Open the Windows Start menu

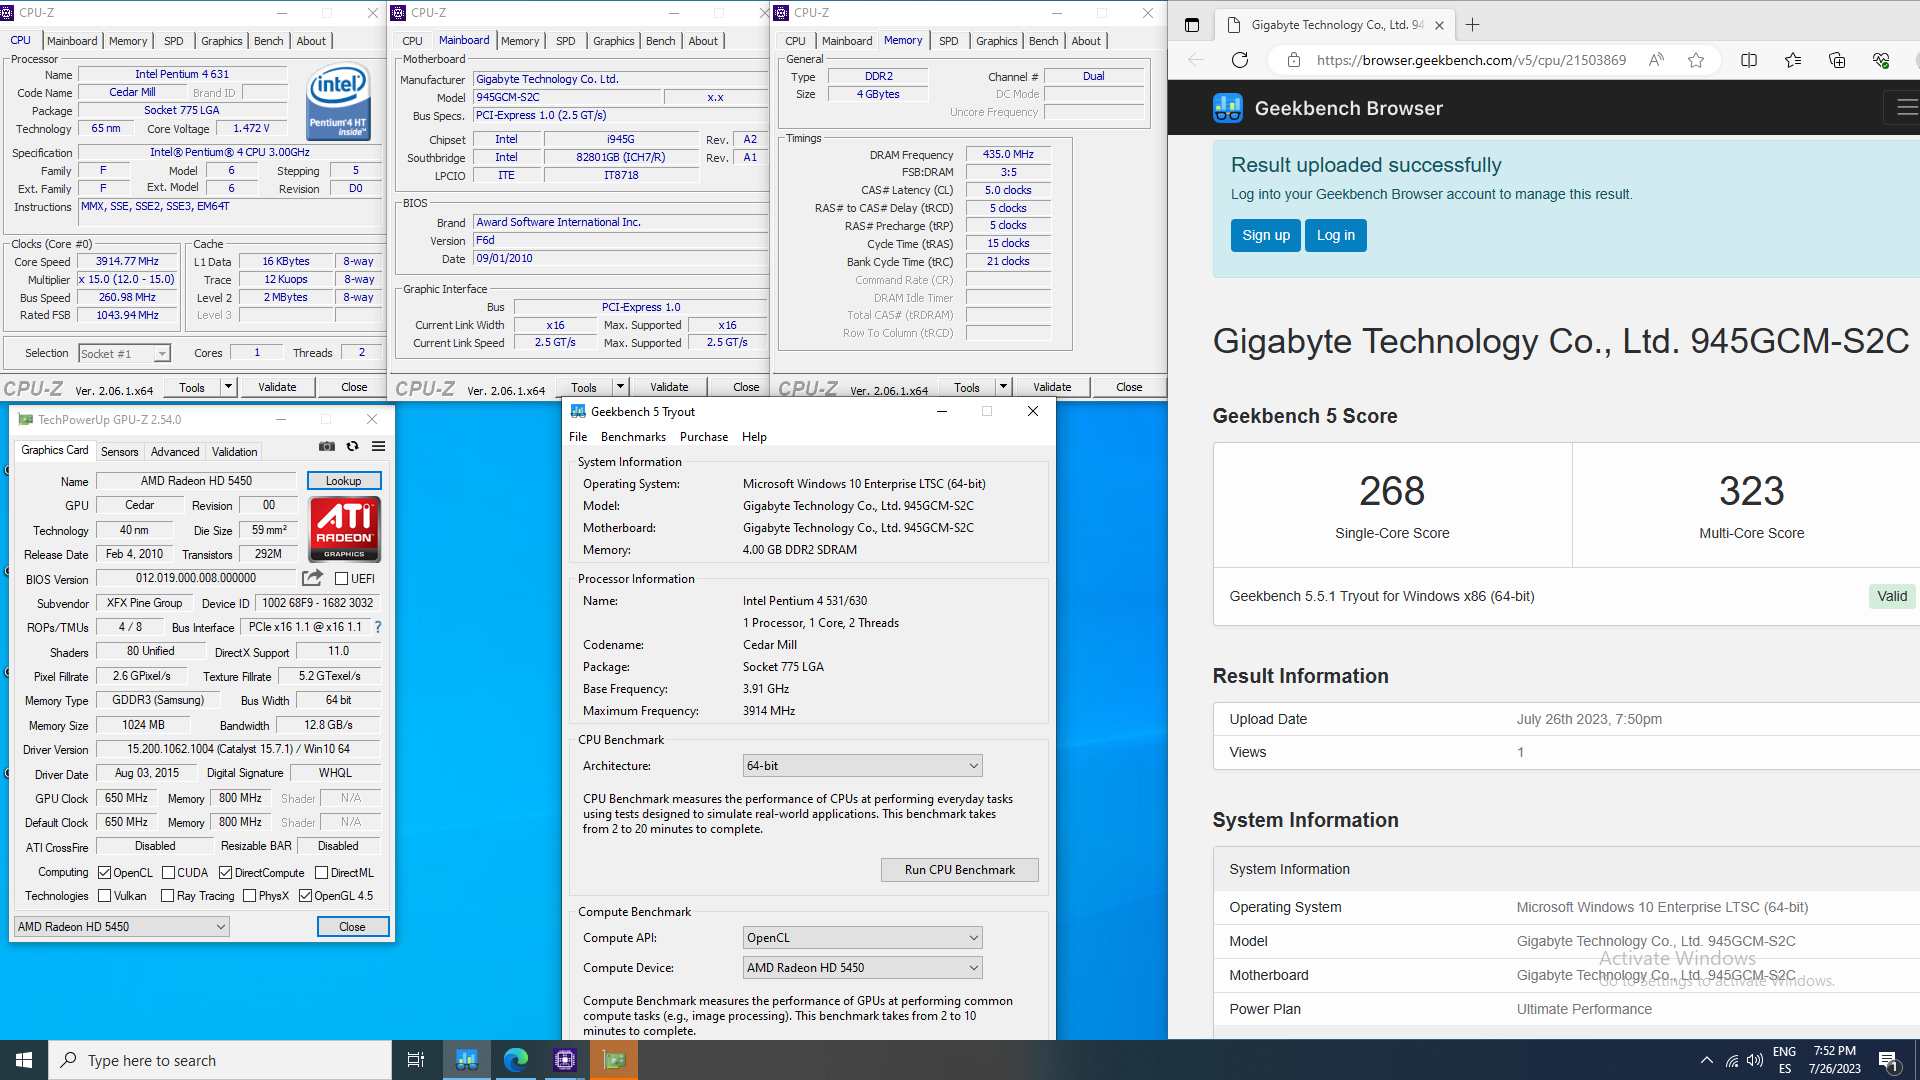point(24,1060)
